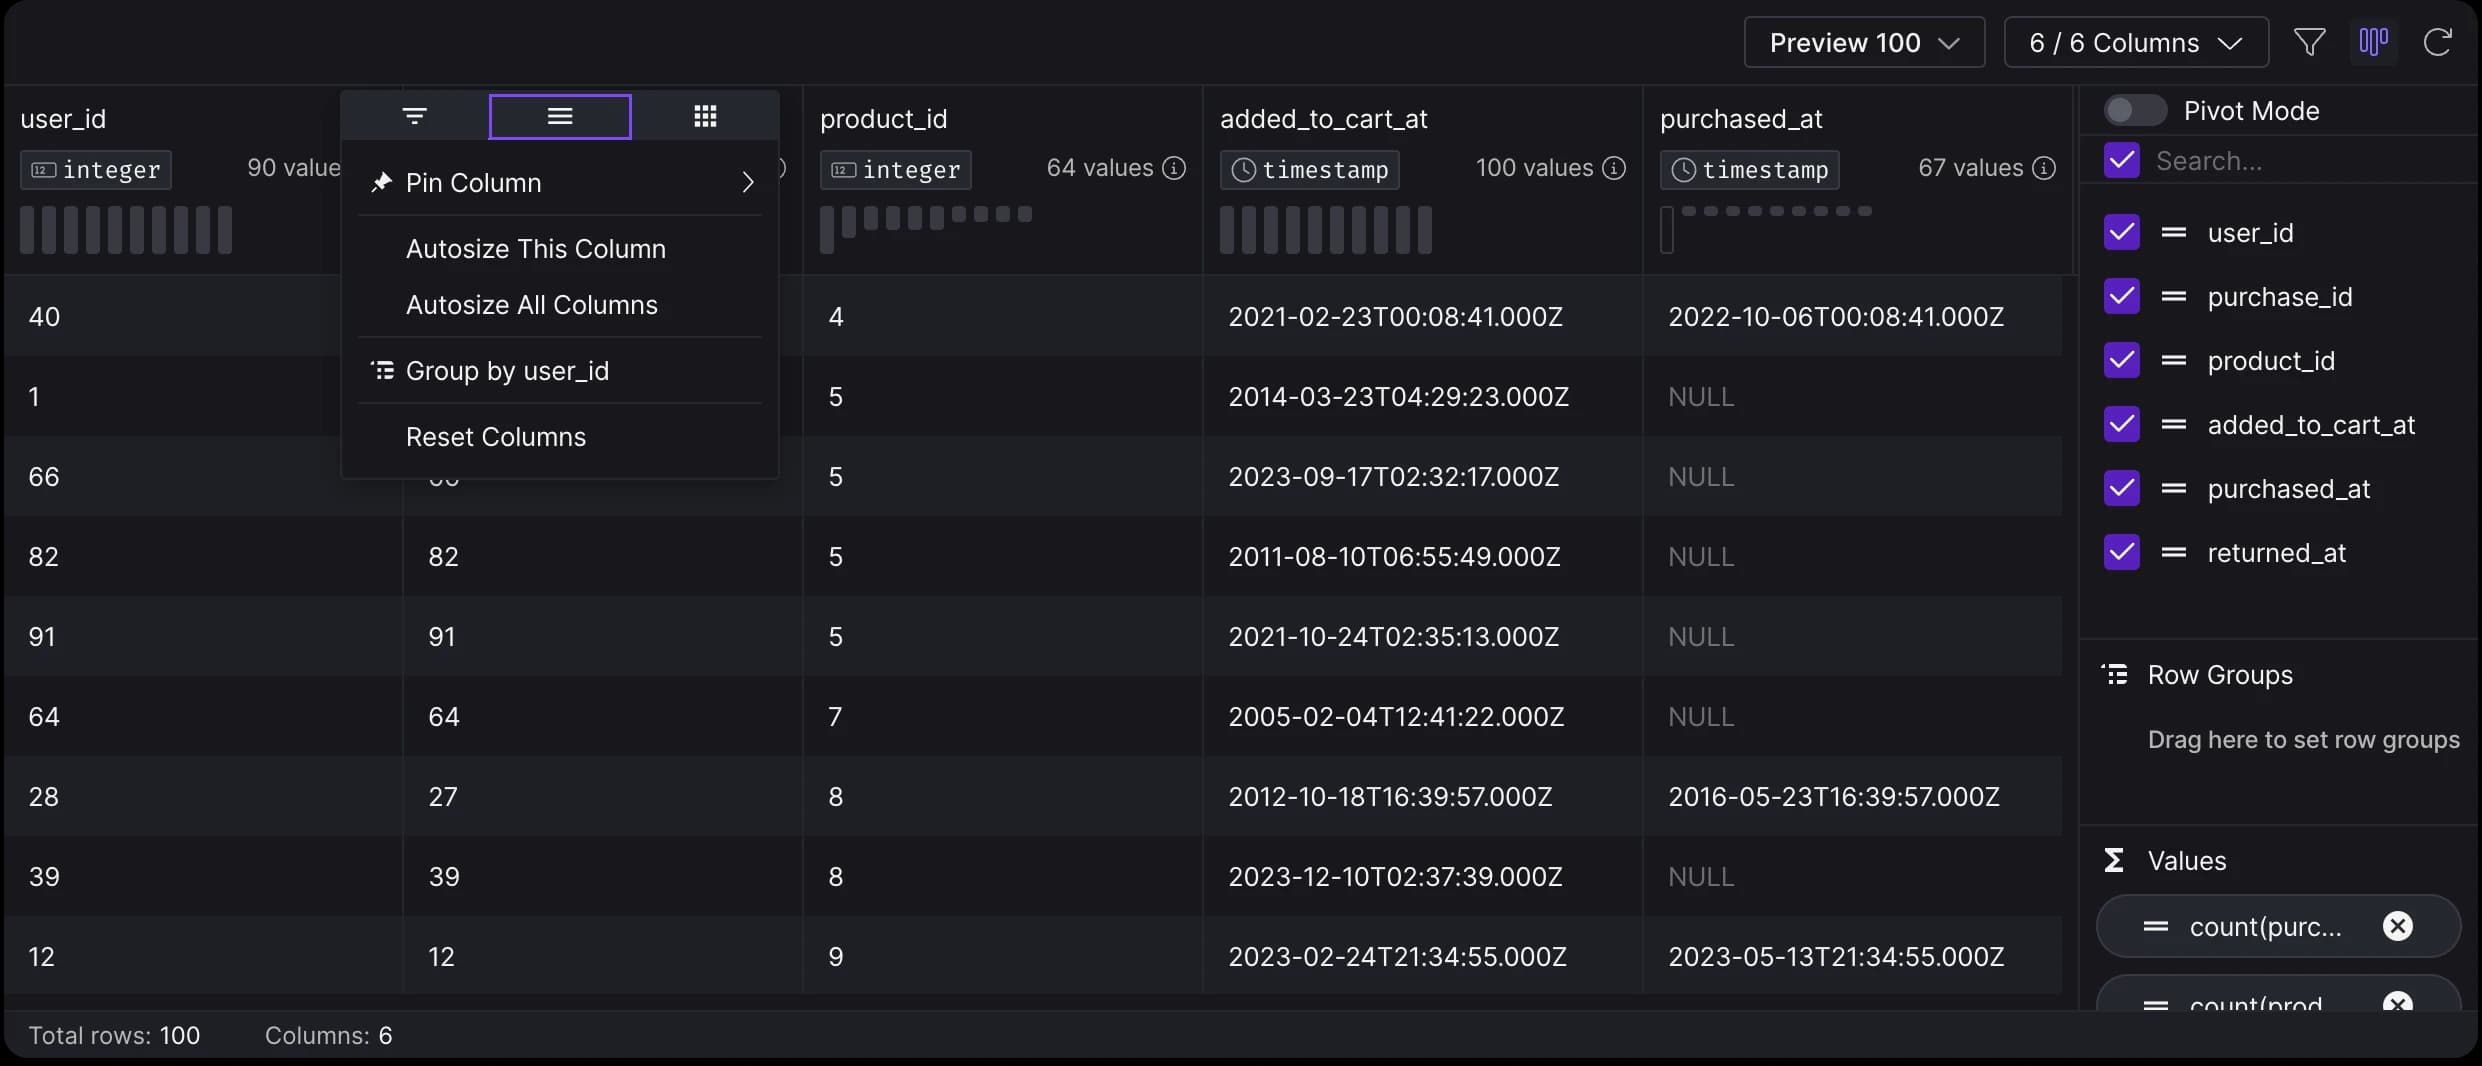Switch to the filter tab of column menu
This screenshot has width=2482, height=1066.
pos(415,116)
